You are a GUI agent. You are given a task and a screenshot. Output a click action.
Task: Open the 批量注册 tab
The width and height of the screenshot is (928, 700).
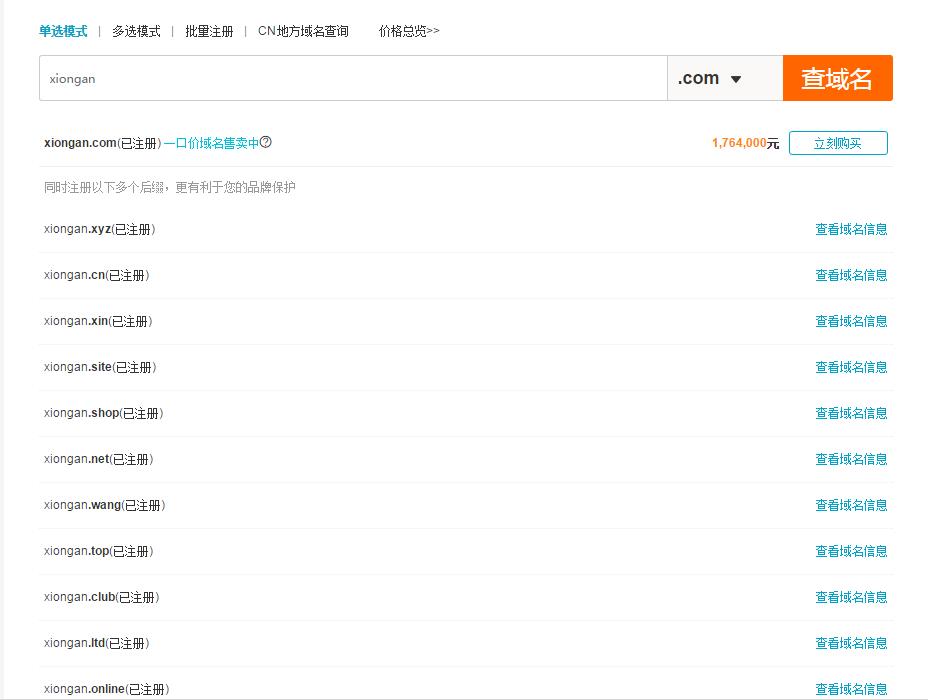coord(209,31)
